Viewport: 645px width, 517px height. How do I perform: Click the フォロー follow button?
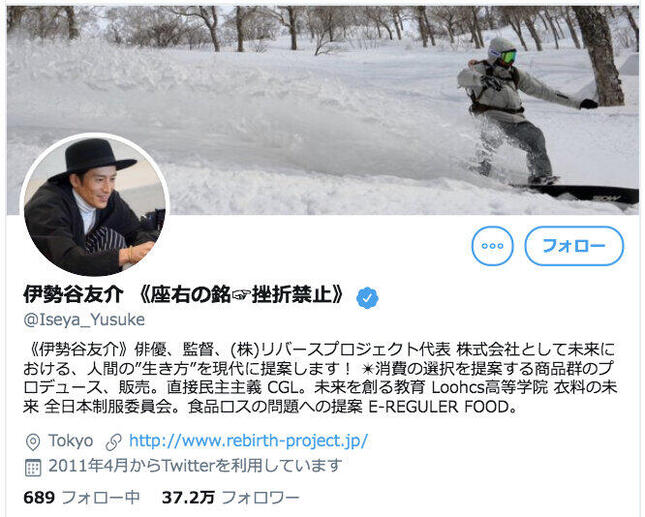click(x=574, y=246)
